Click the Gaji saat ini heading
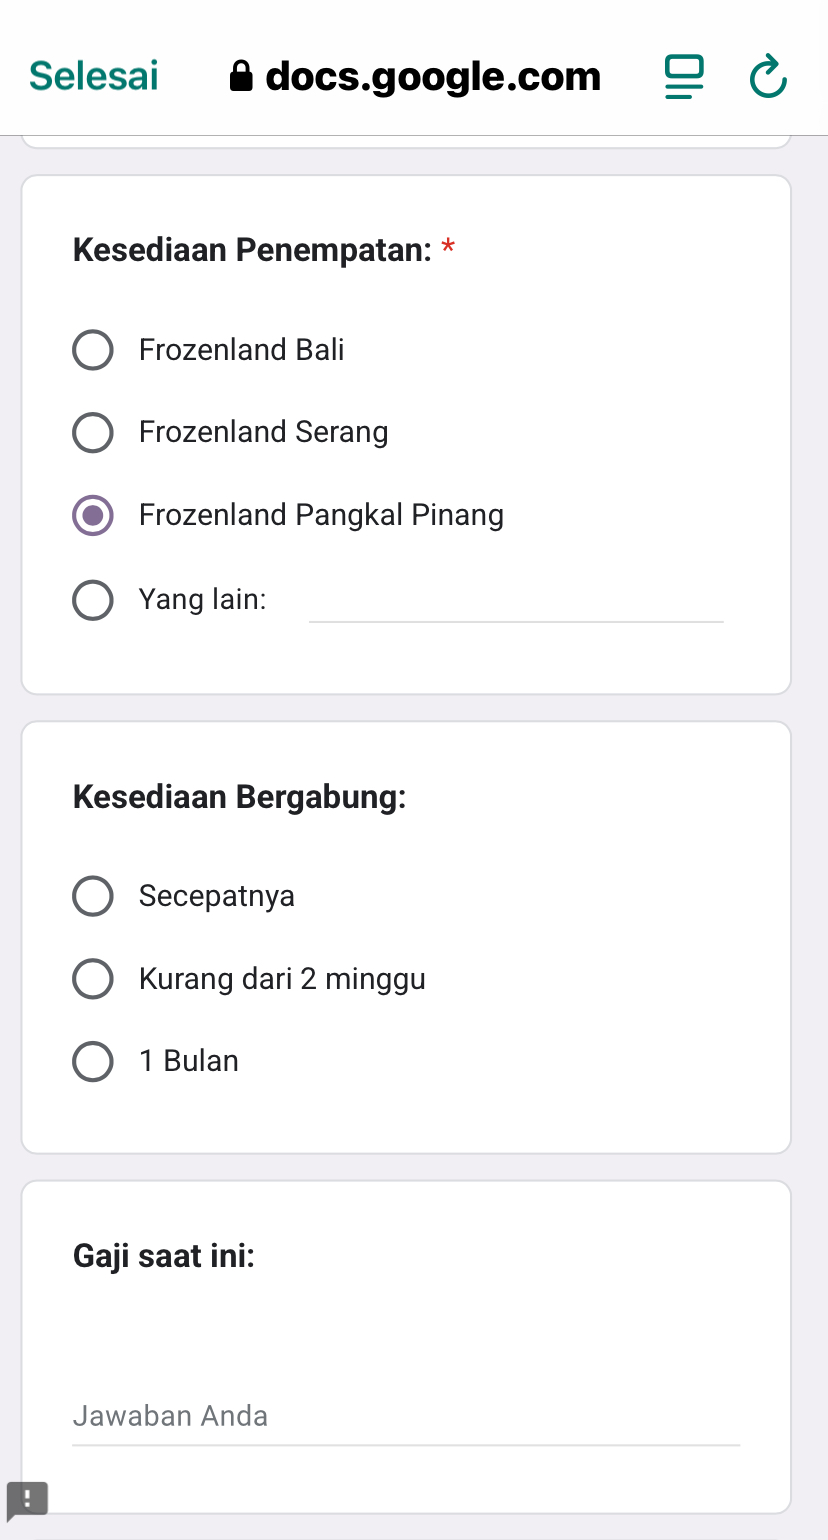The width and height of the screenshot is (828, 1540). click(x=164, y=1255)
